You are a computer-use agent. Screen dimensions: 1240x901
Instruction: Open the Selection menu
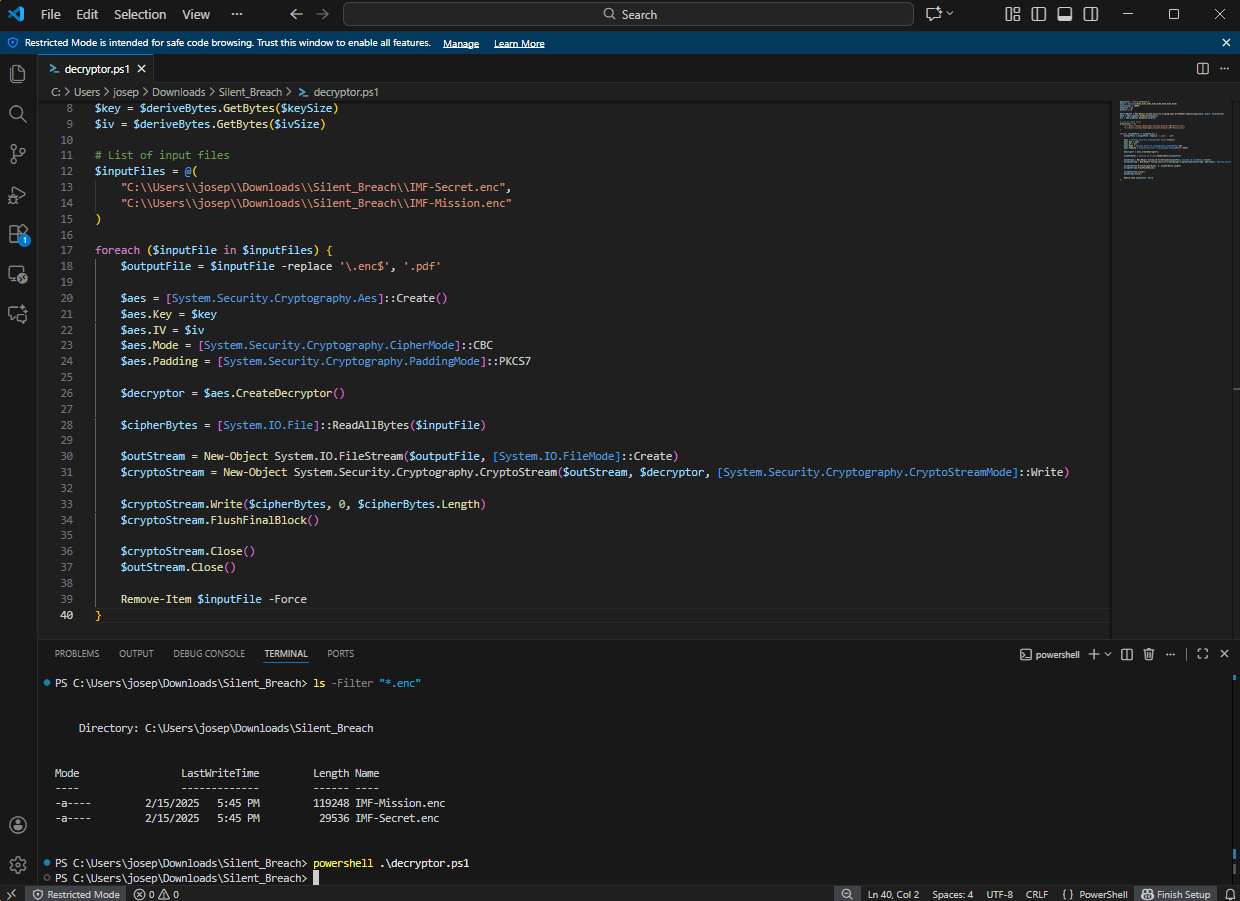tap(140, 14)
